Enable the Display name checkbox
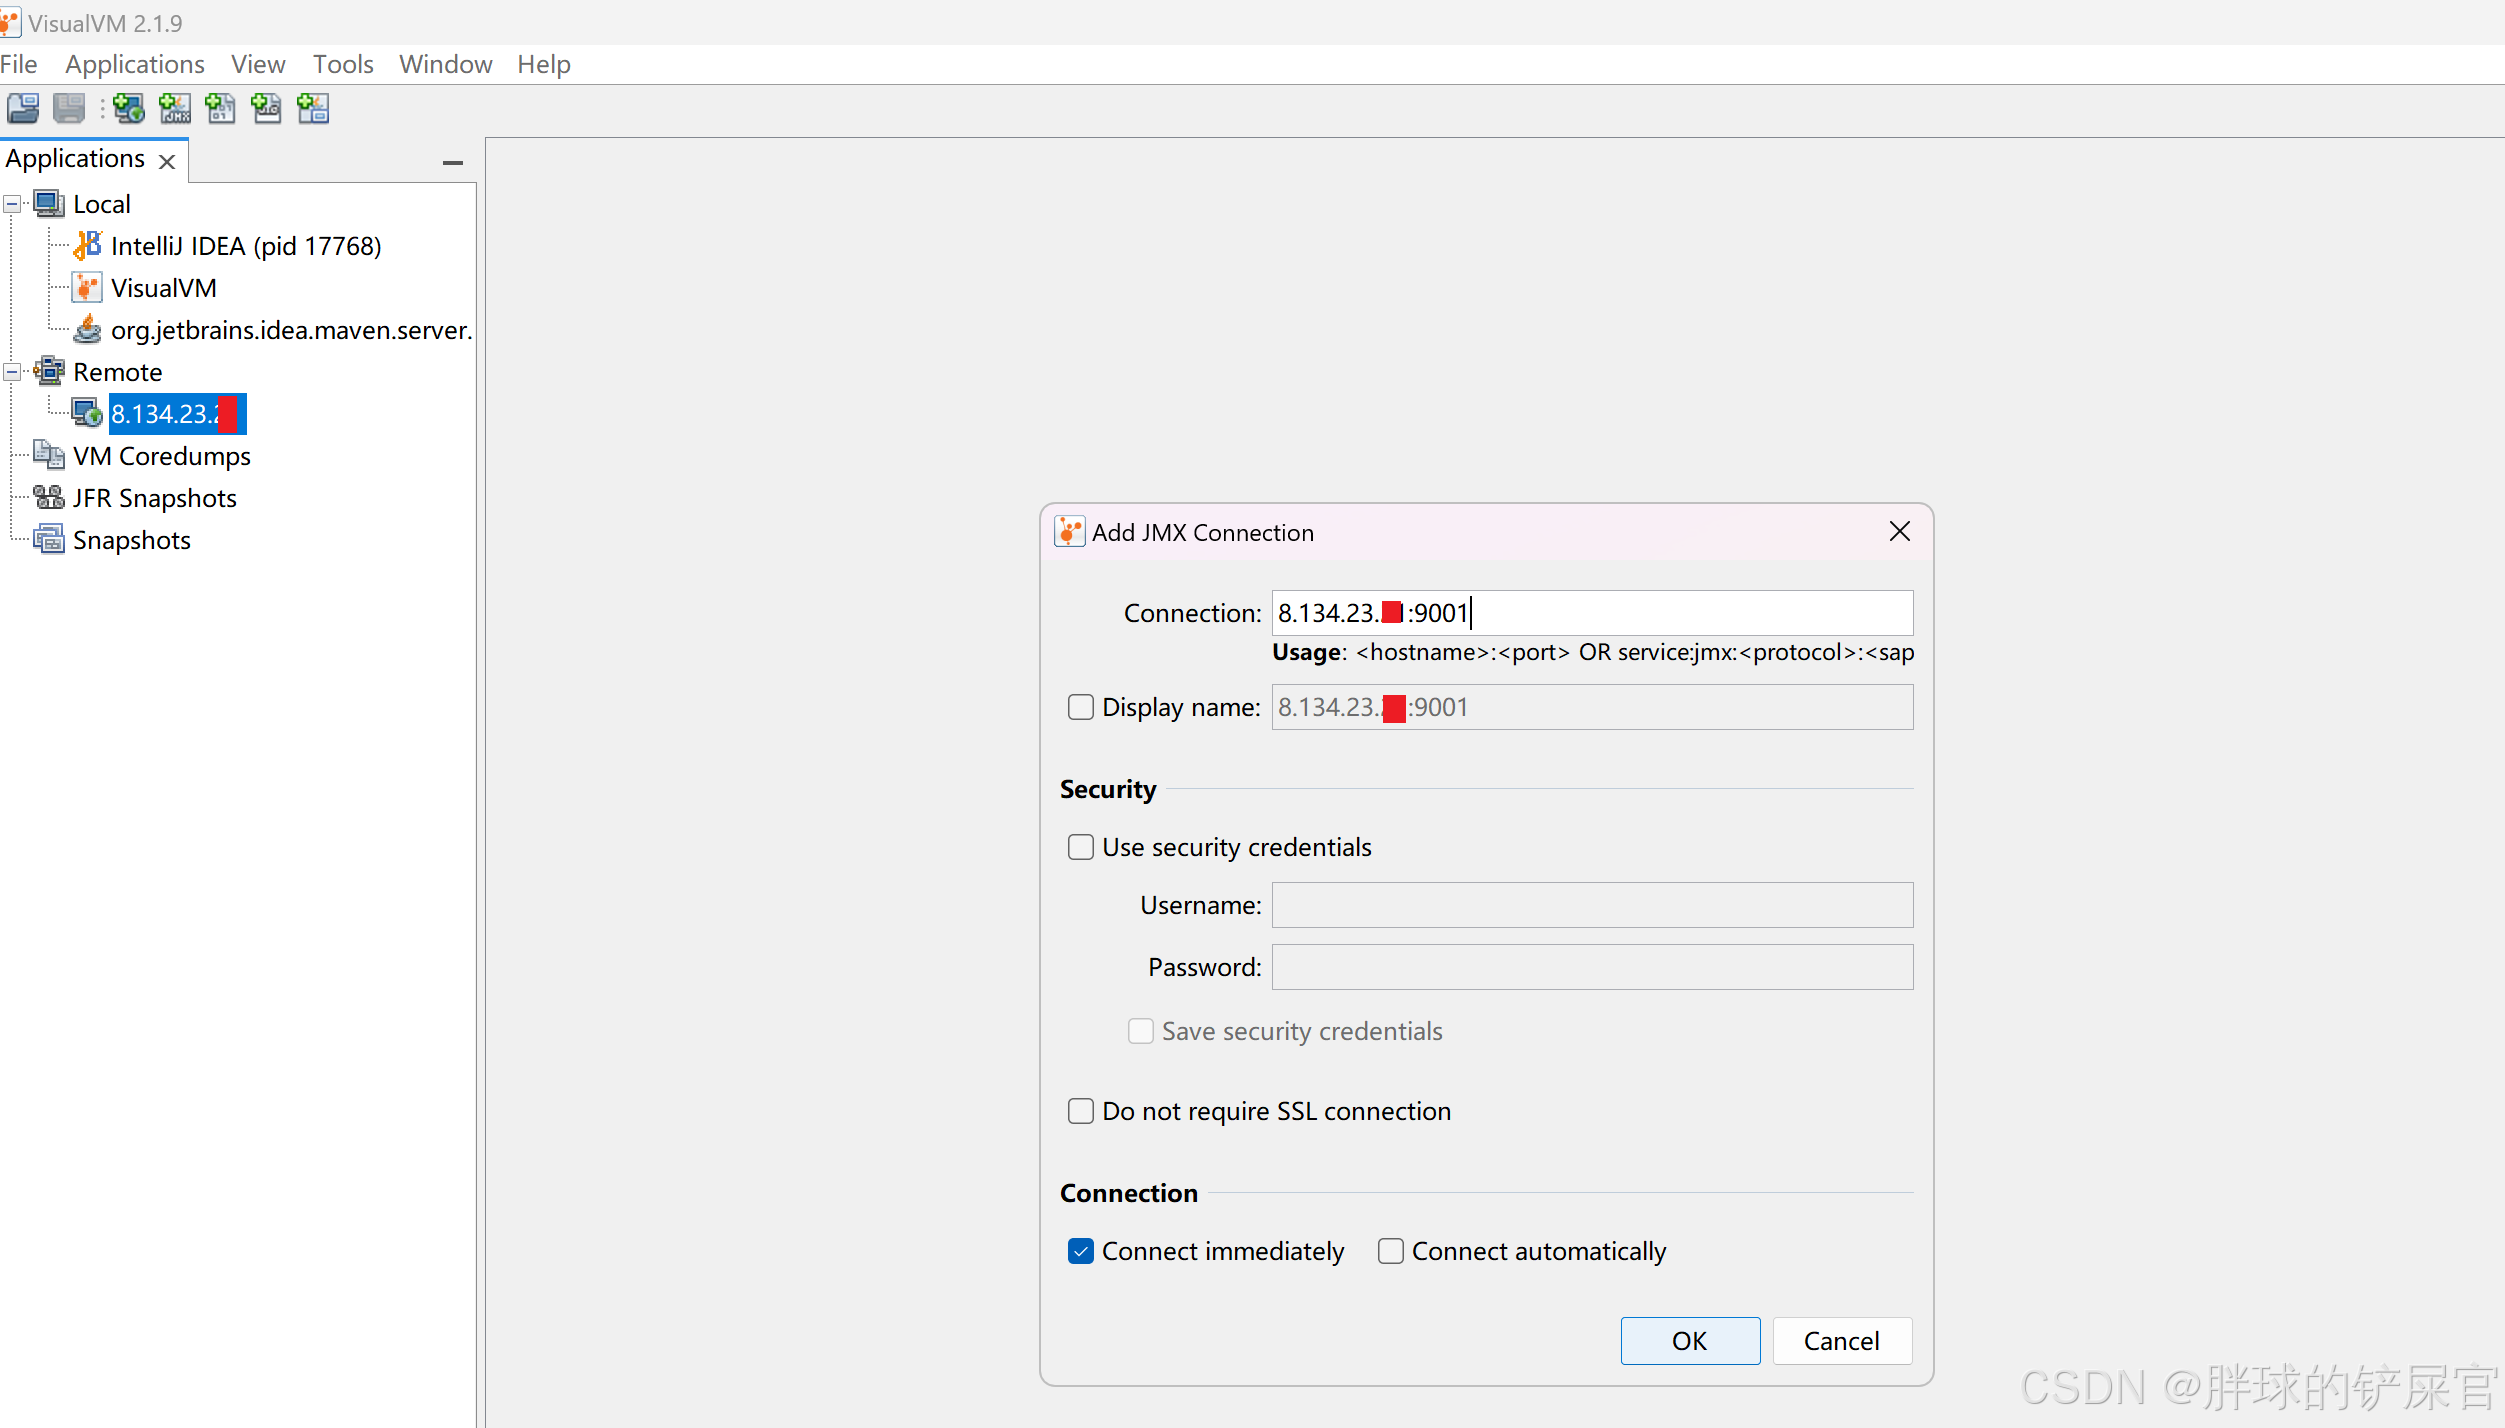 tap(1080, 707)
